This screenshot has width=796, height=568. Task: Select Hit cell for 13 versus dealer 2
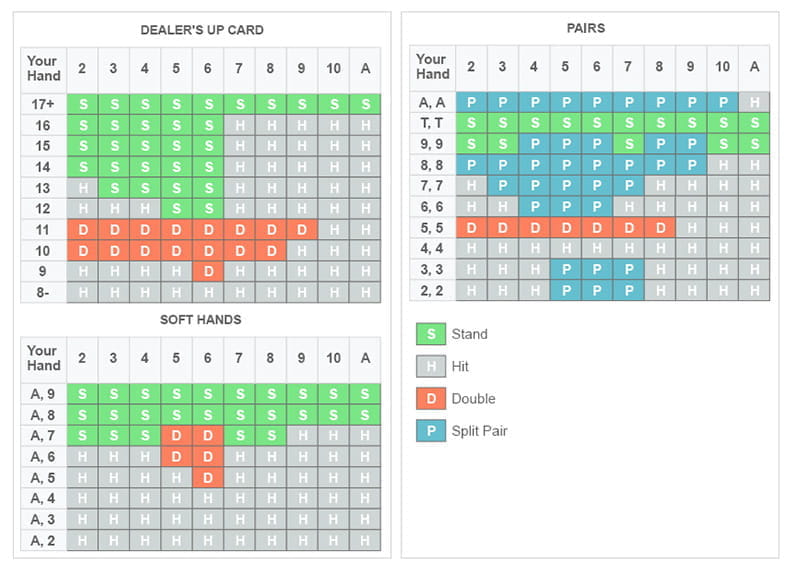click(x=81, y=187)
